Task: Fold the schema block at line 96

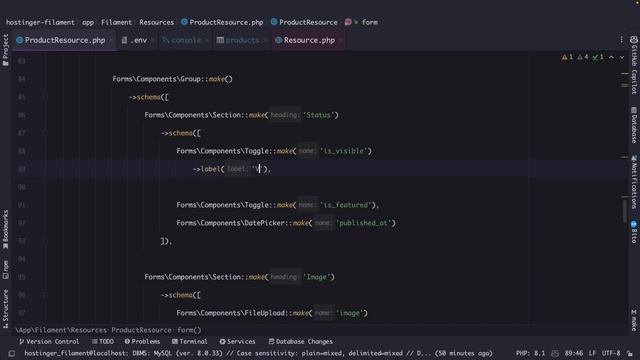Action: [44, 295]
